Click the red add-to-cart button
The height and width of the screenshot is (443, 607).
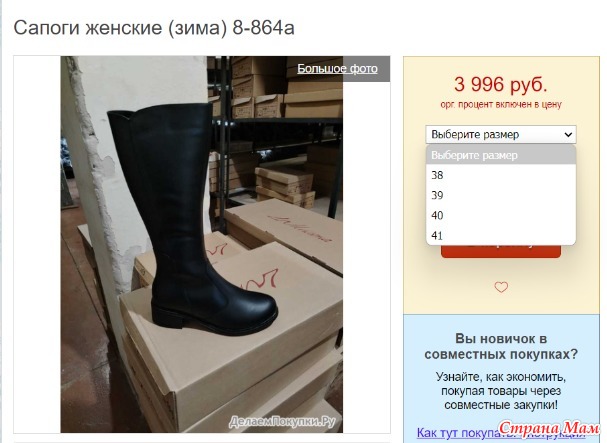pos(501,251)
